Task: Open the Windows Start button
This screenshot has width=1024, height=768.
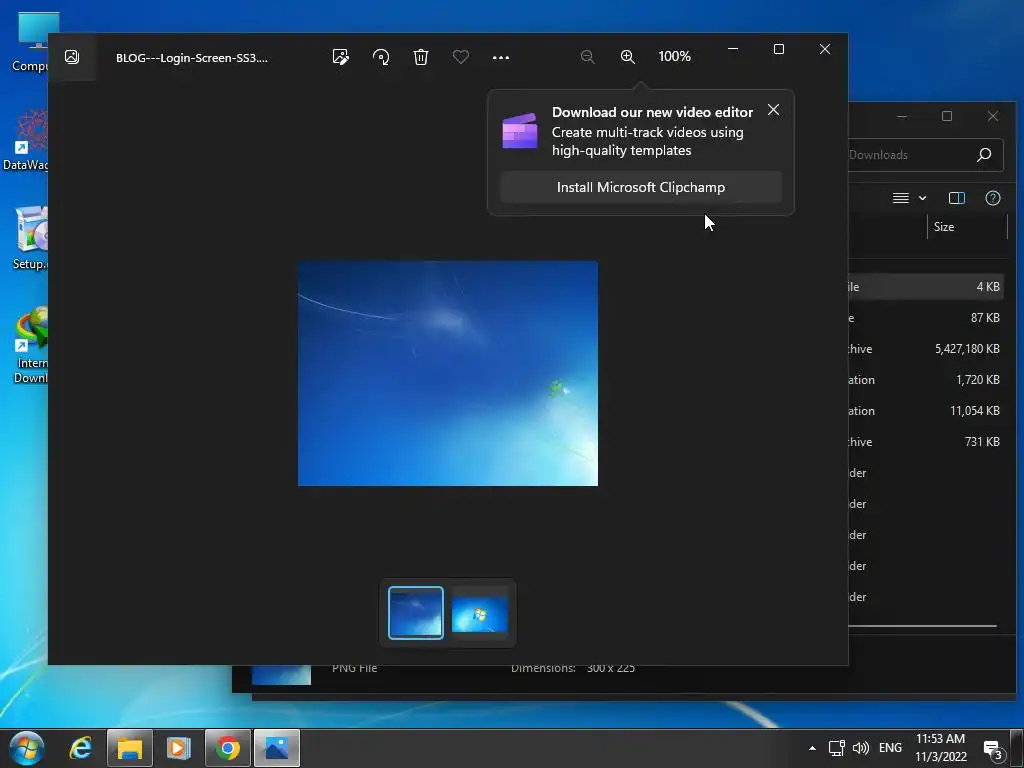Action: pyautogui.click(x=27, y=748)
